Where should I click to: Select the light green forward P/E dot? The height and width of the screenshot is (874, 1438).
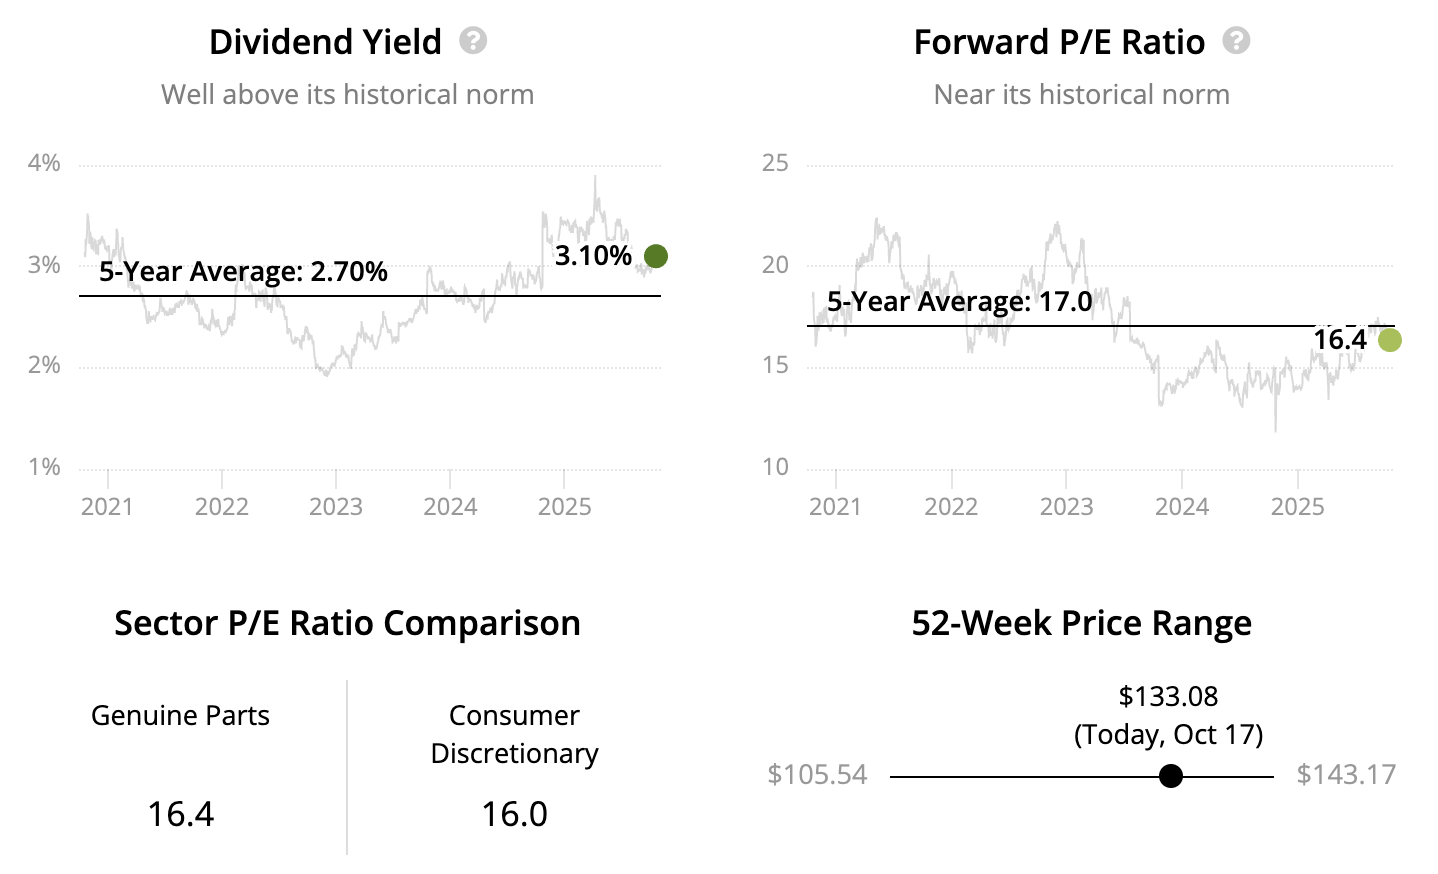click(x=1389, y=340)
